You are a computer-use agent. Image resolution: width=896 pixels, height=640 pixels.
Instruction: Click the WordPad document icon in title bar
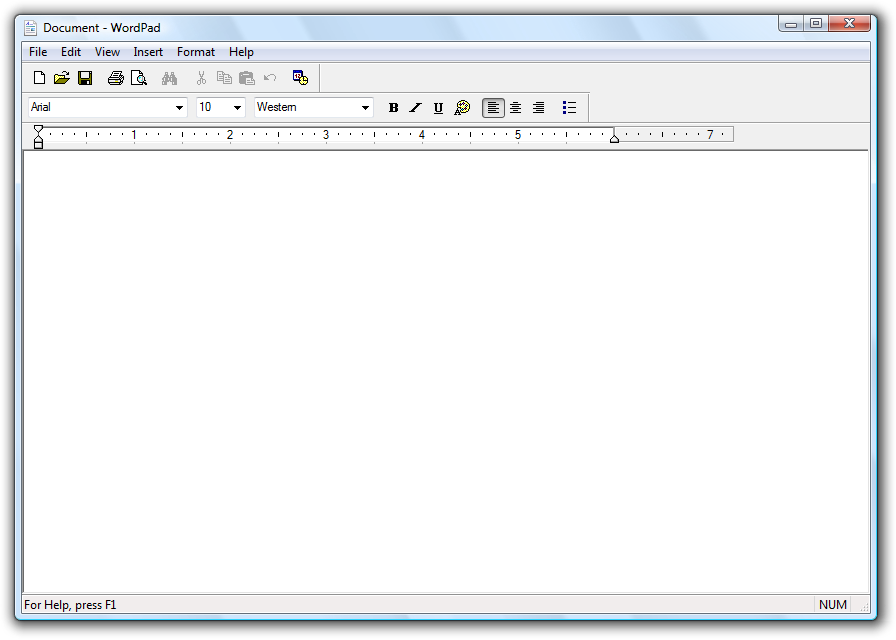(x=30, y=27)
